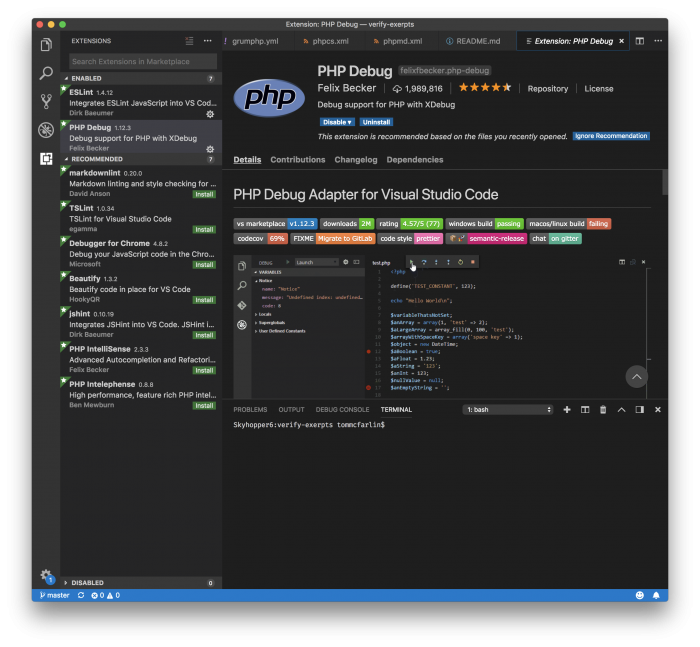Install the TSLint extension
This screenshot has height=647, width=700.
pyautogui.click(x=204, y=230)
